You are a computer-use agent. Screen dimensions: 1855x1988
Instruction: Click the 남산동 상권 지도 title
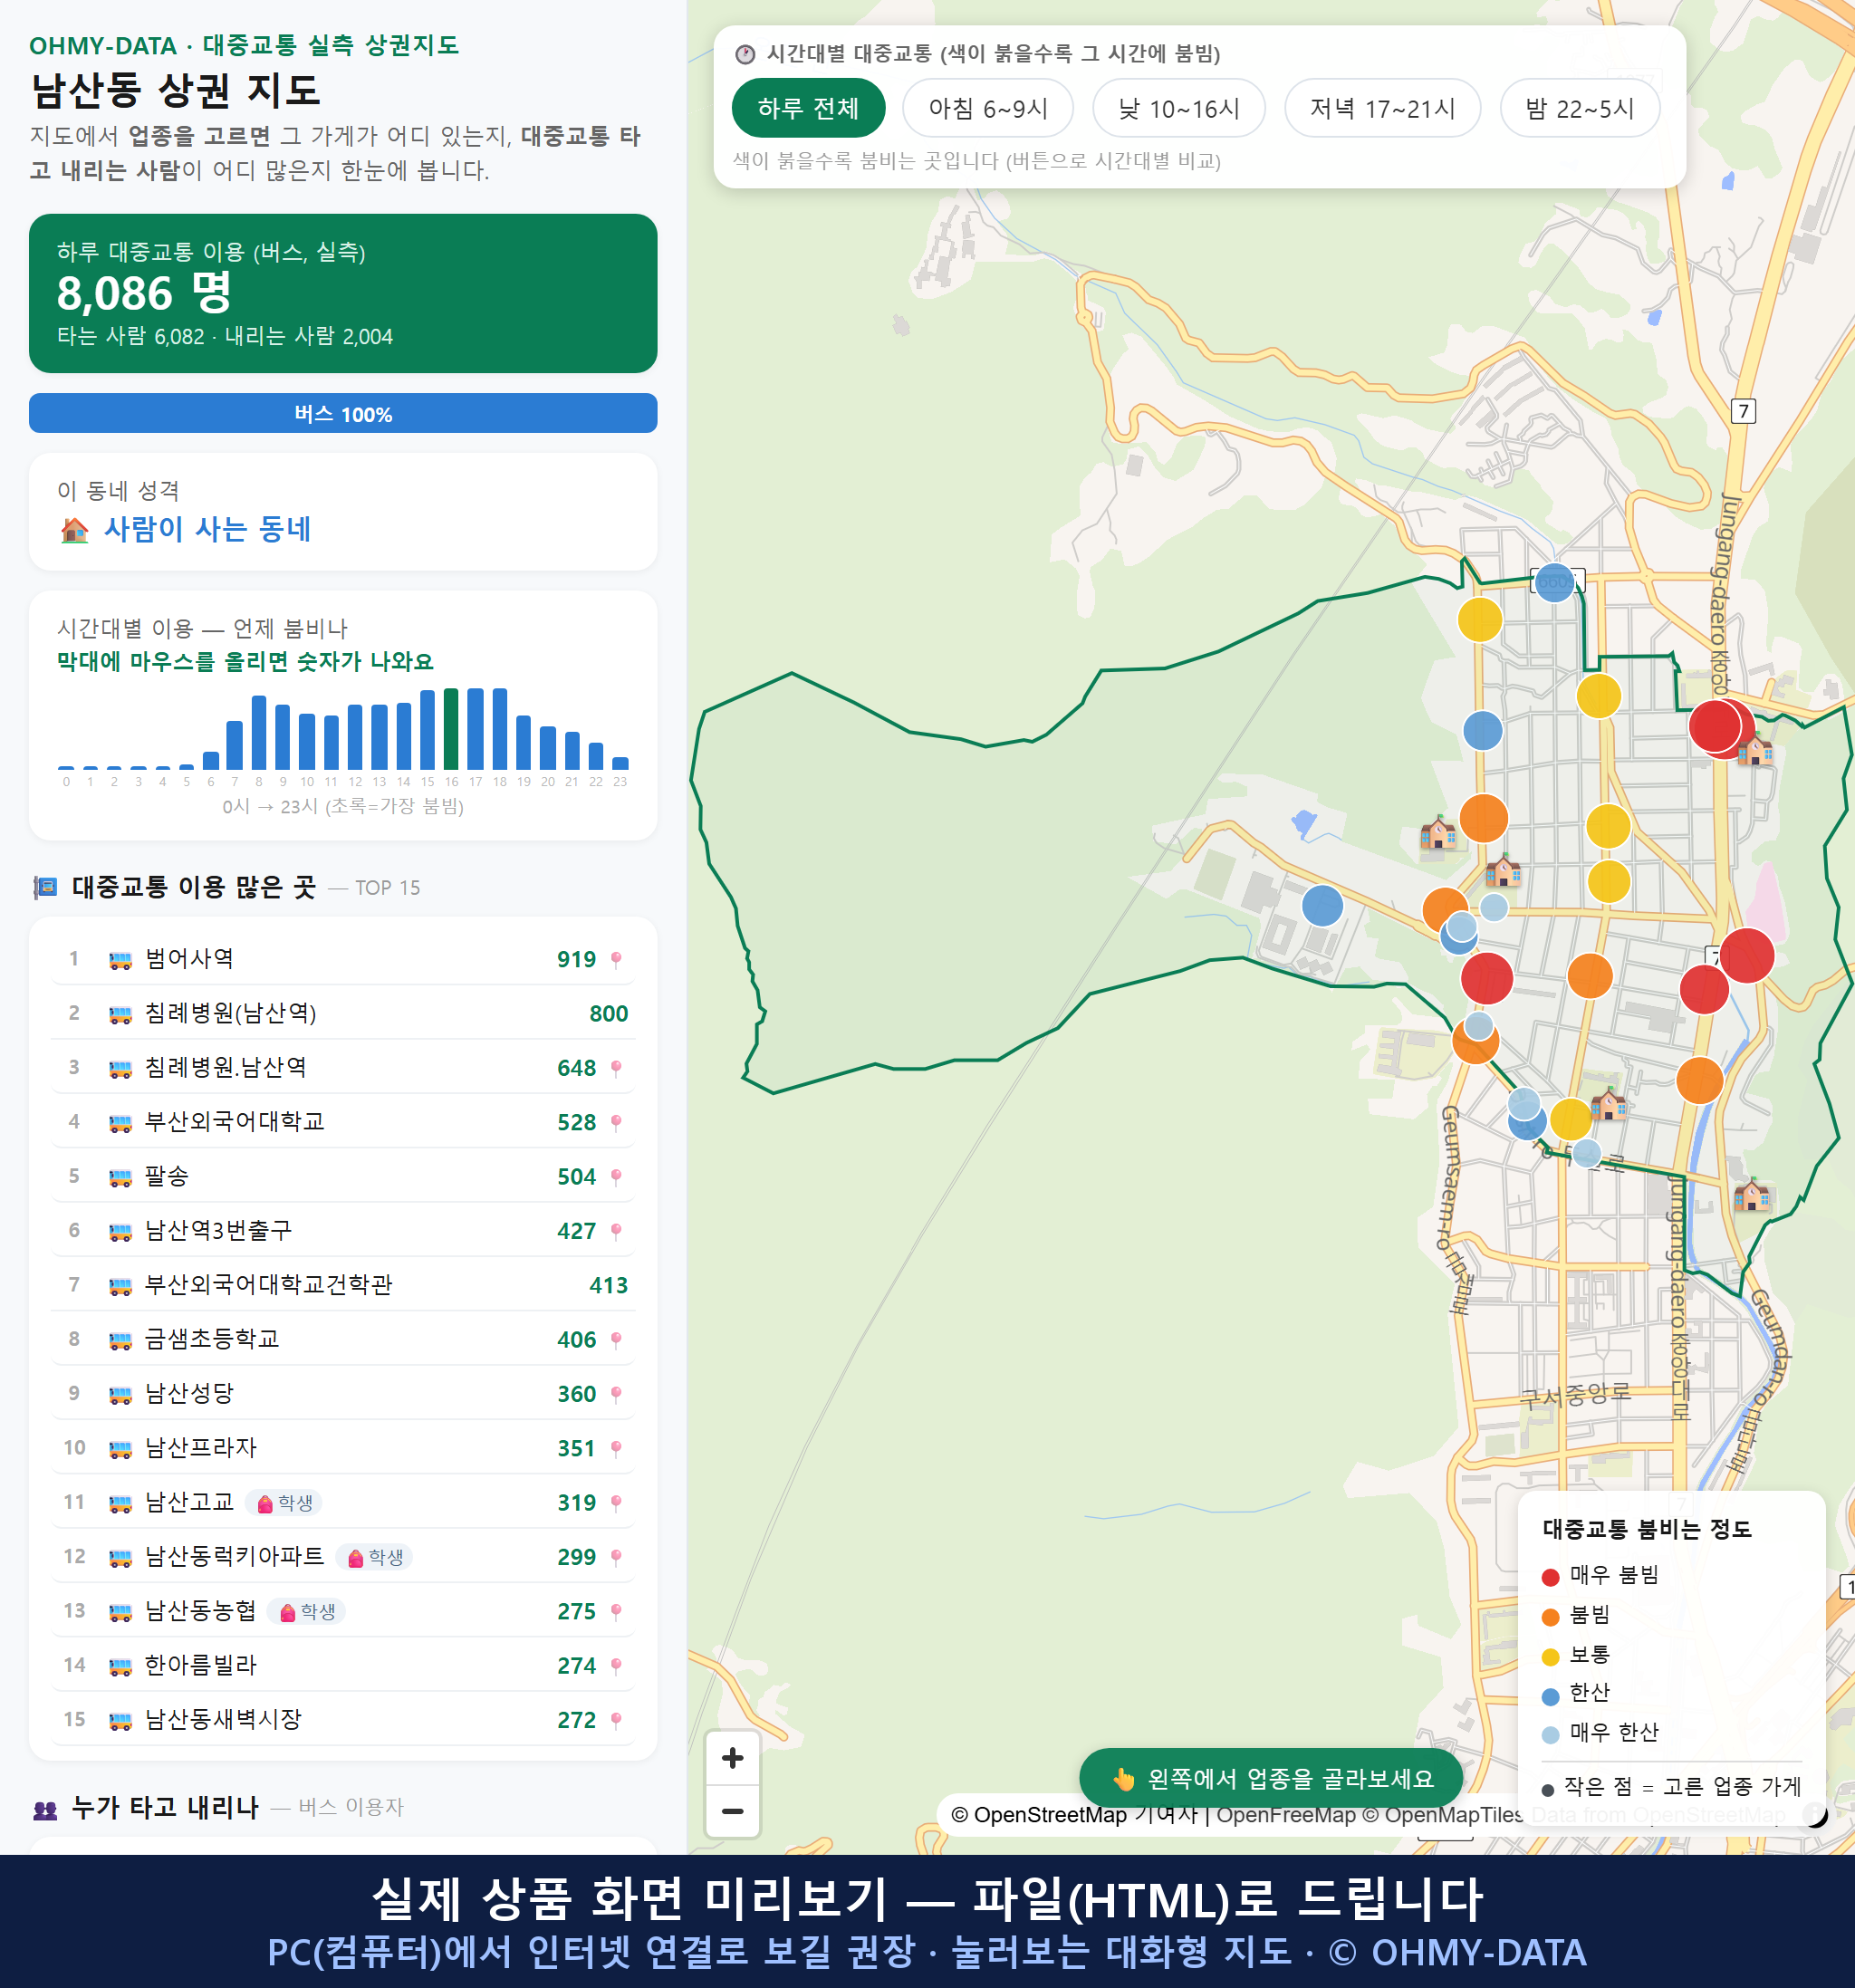176,91
